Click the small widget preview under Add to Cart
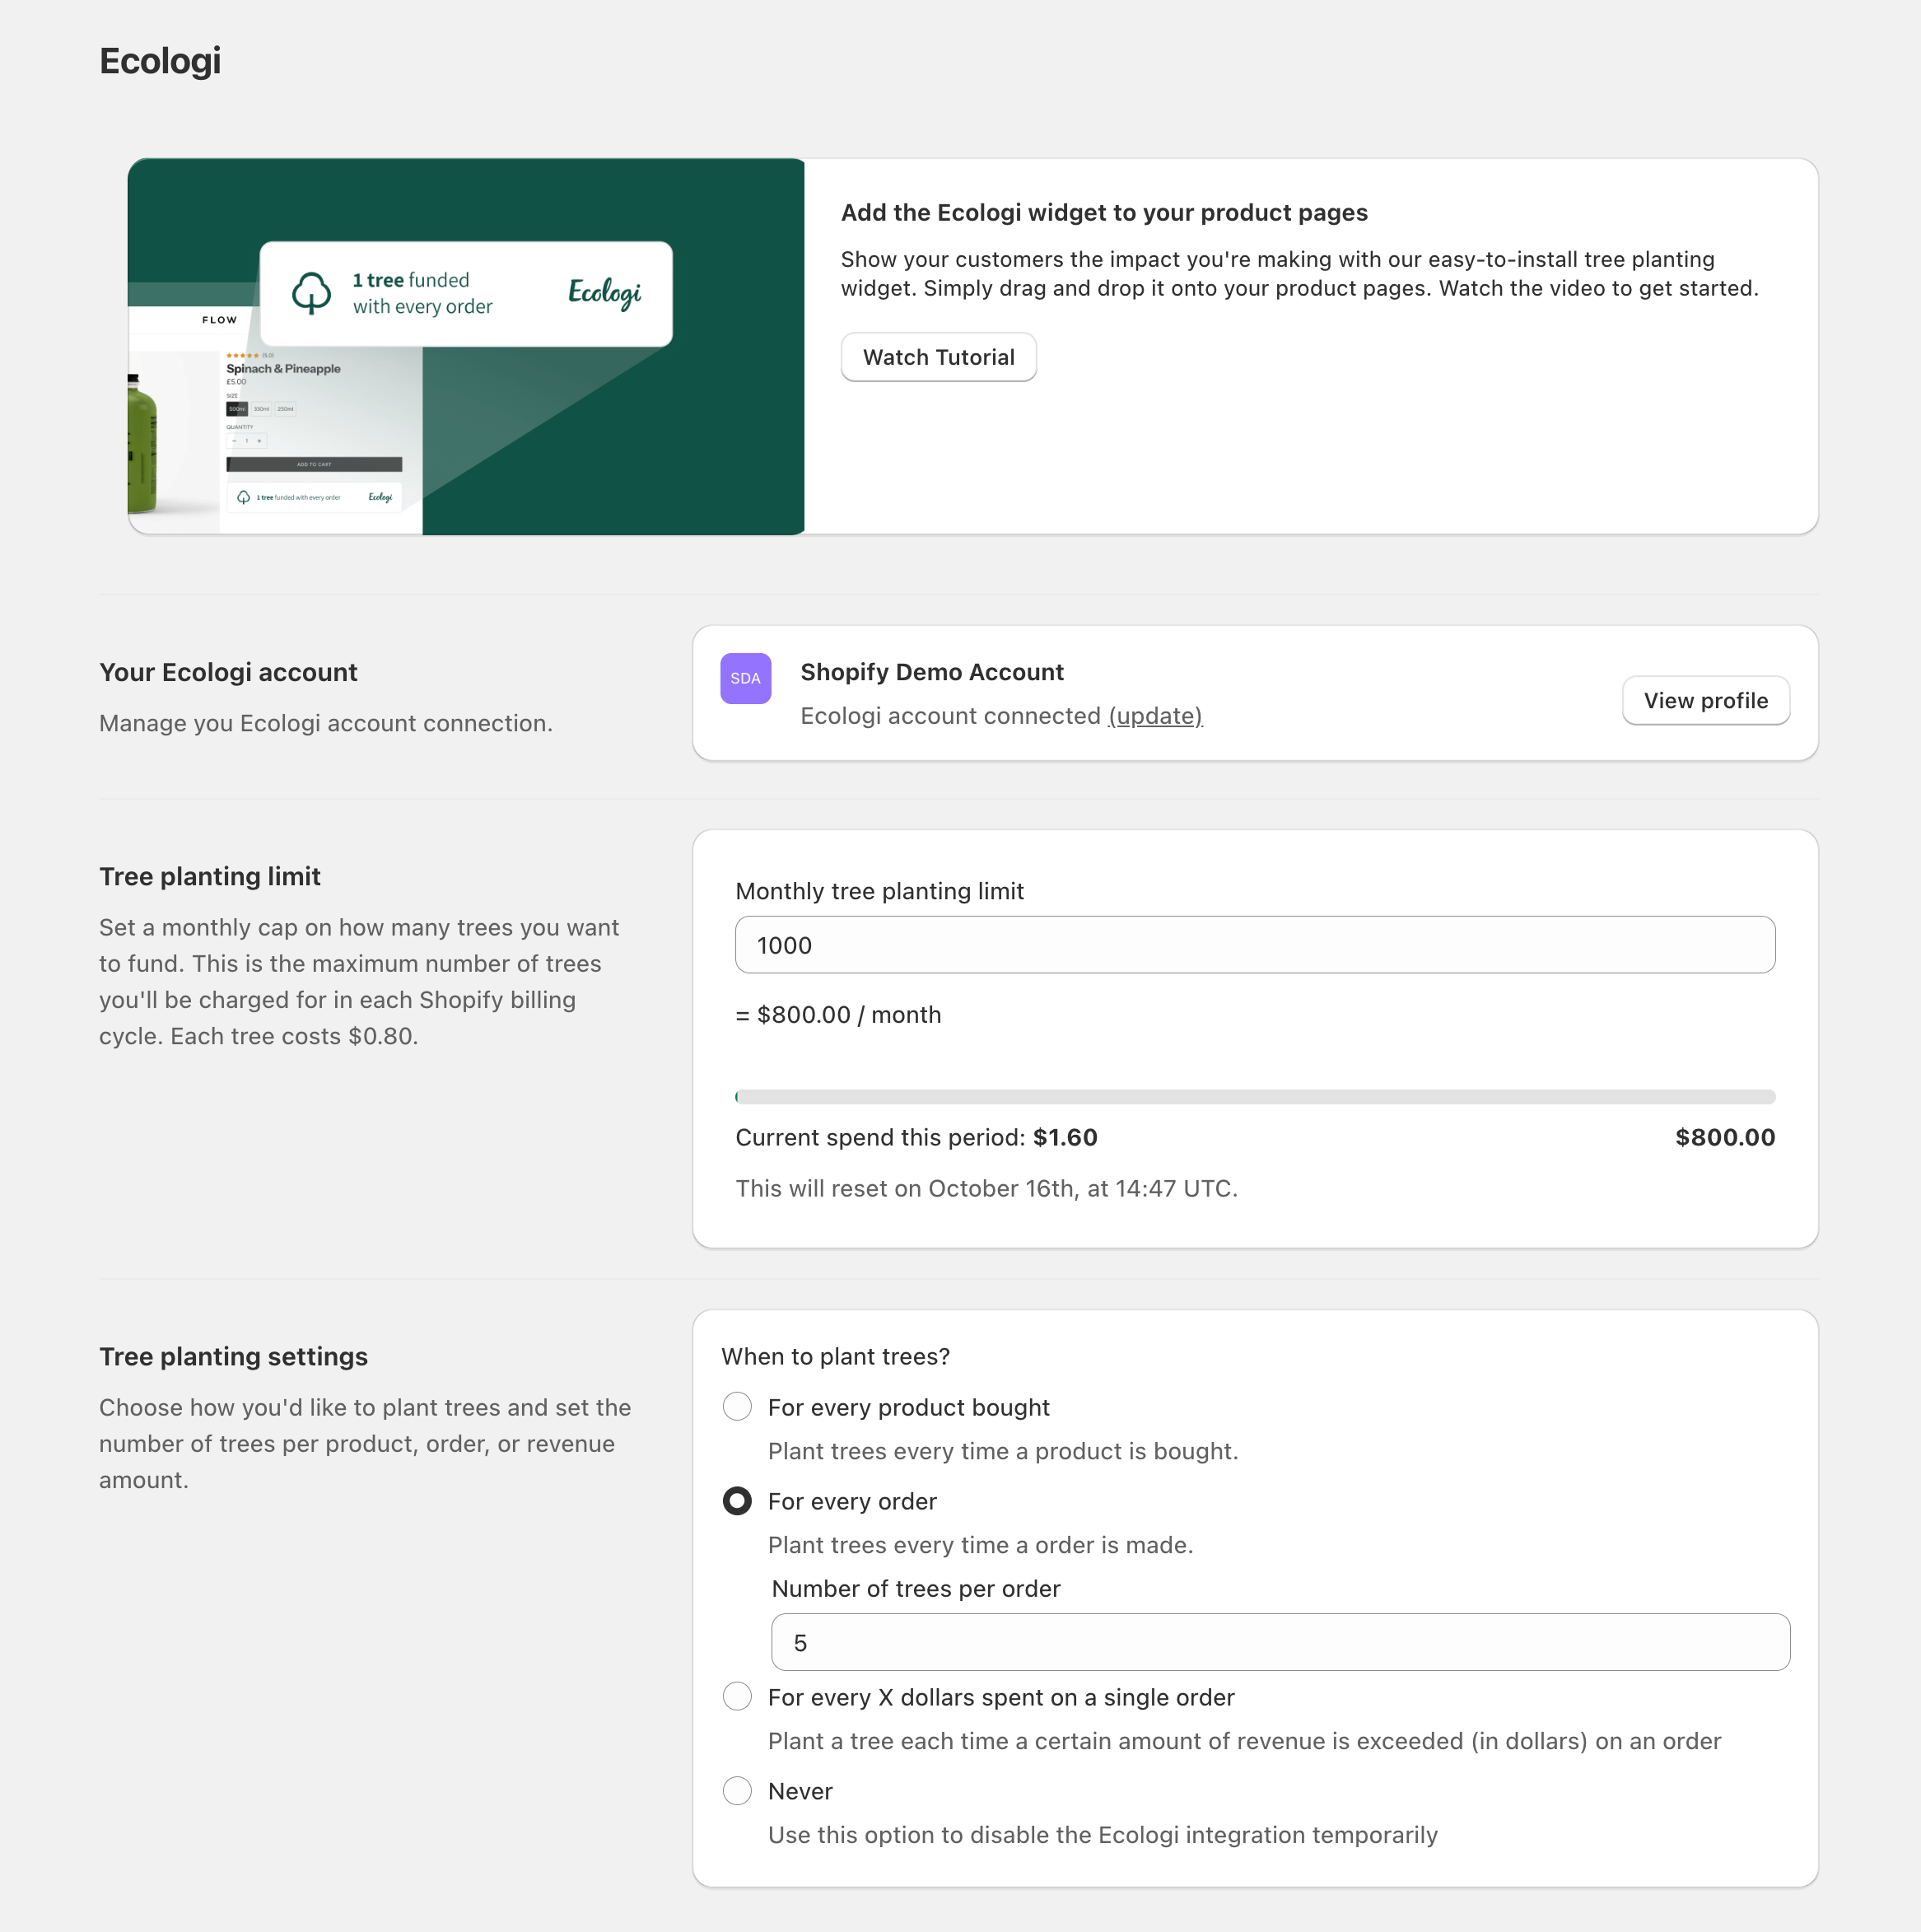 pos(314,497)
